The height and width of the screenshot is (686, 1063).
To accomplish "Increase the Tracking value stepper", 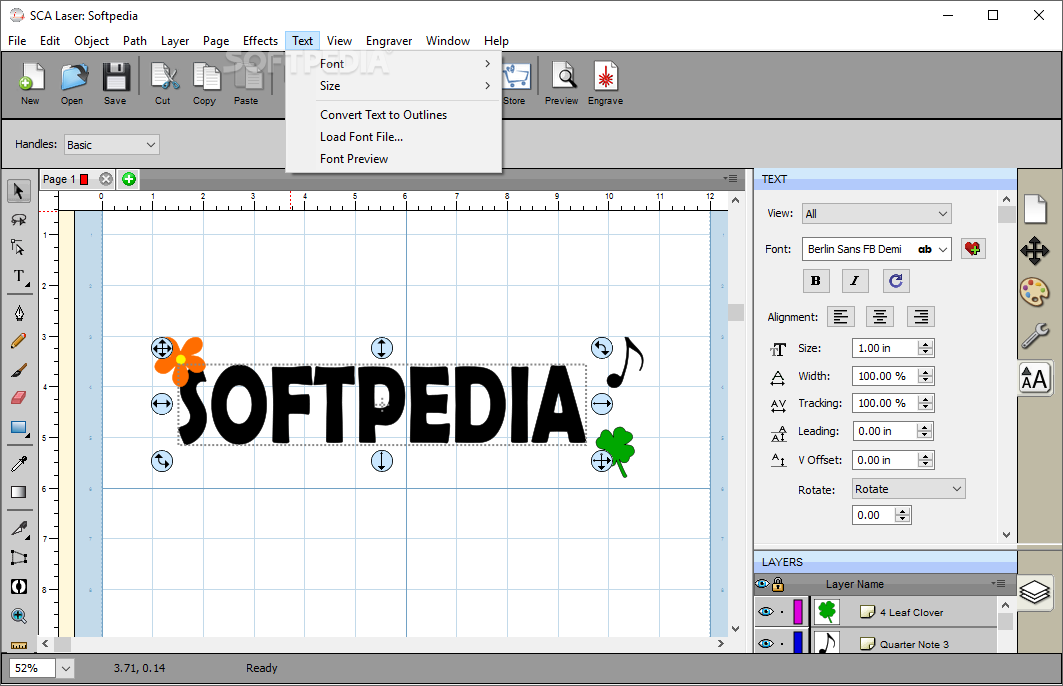I will click(925, 399).
